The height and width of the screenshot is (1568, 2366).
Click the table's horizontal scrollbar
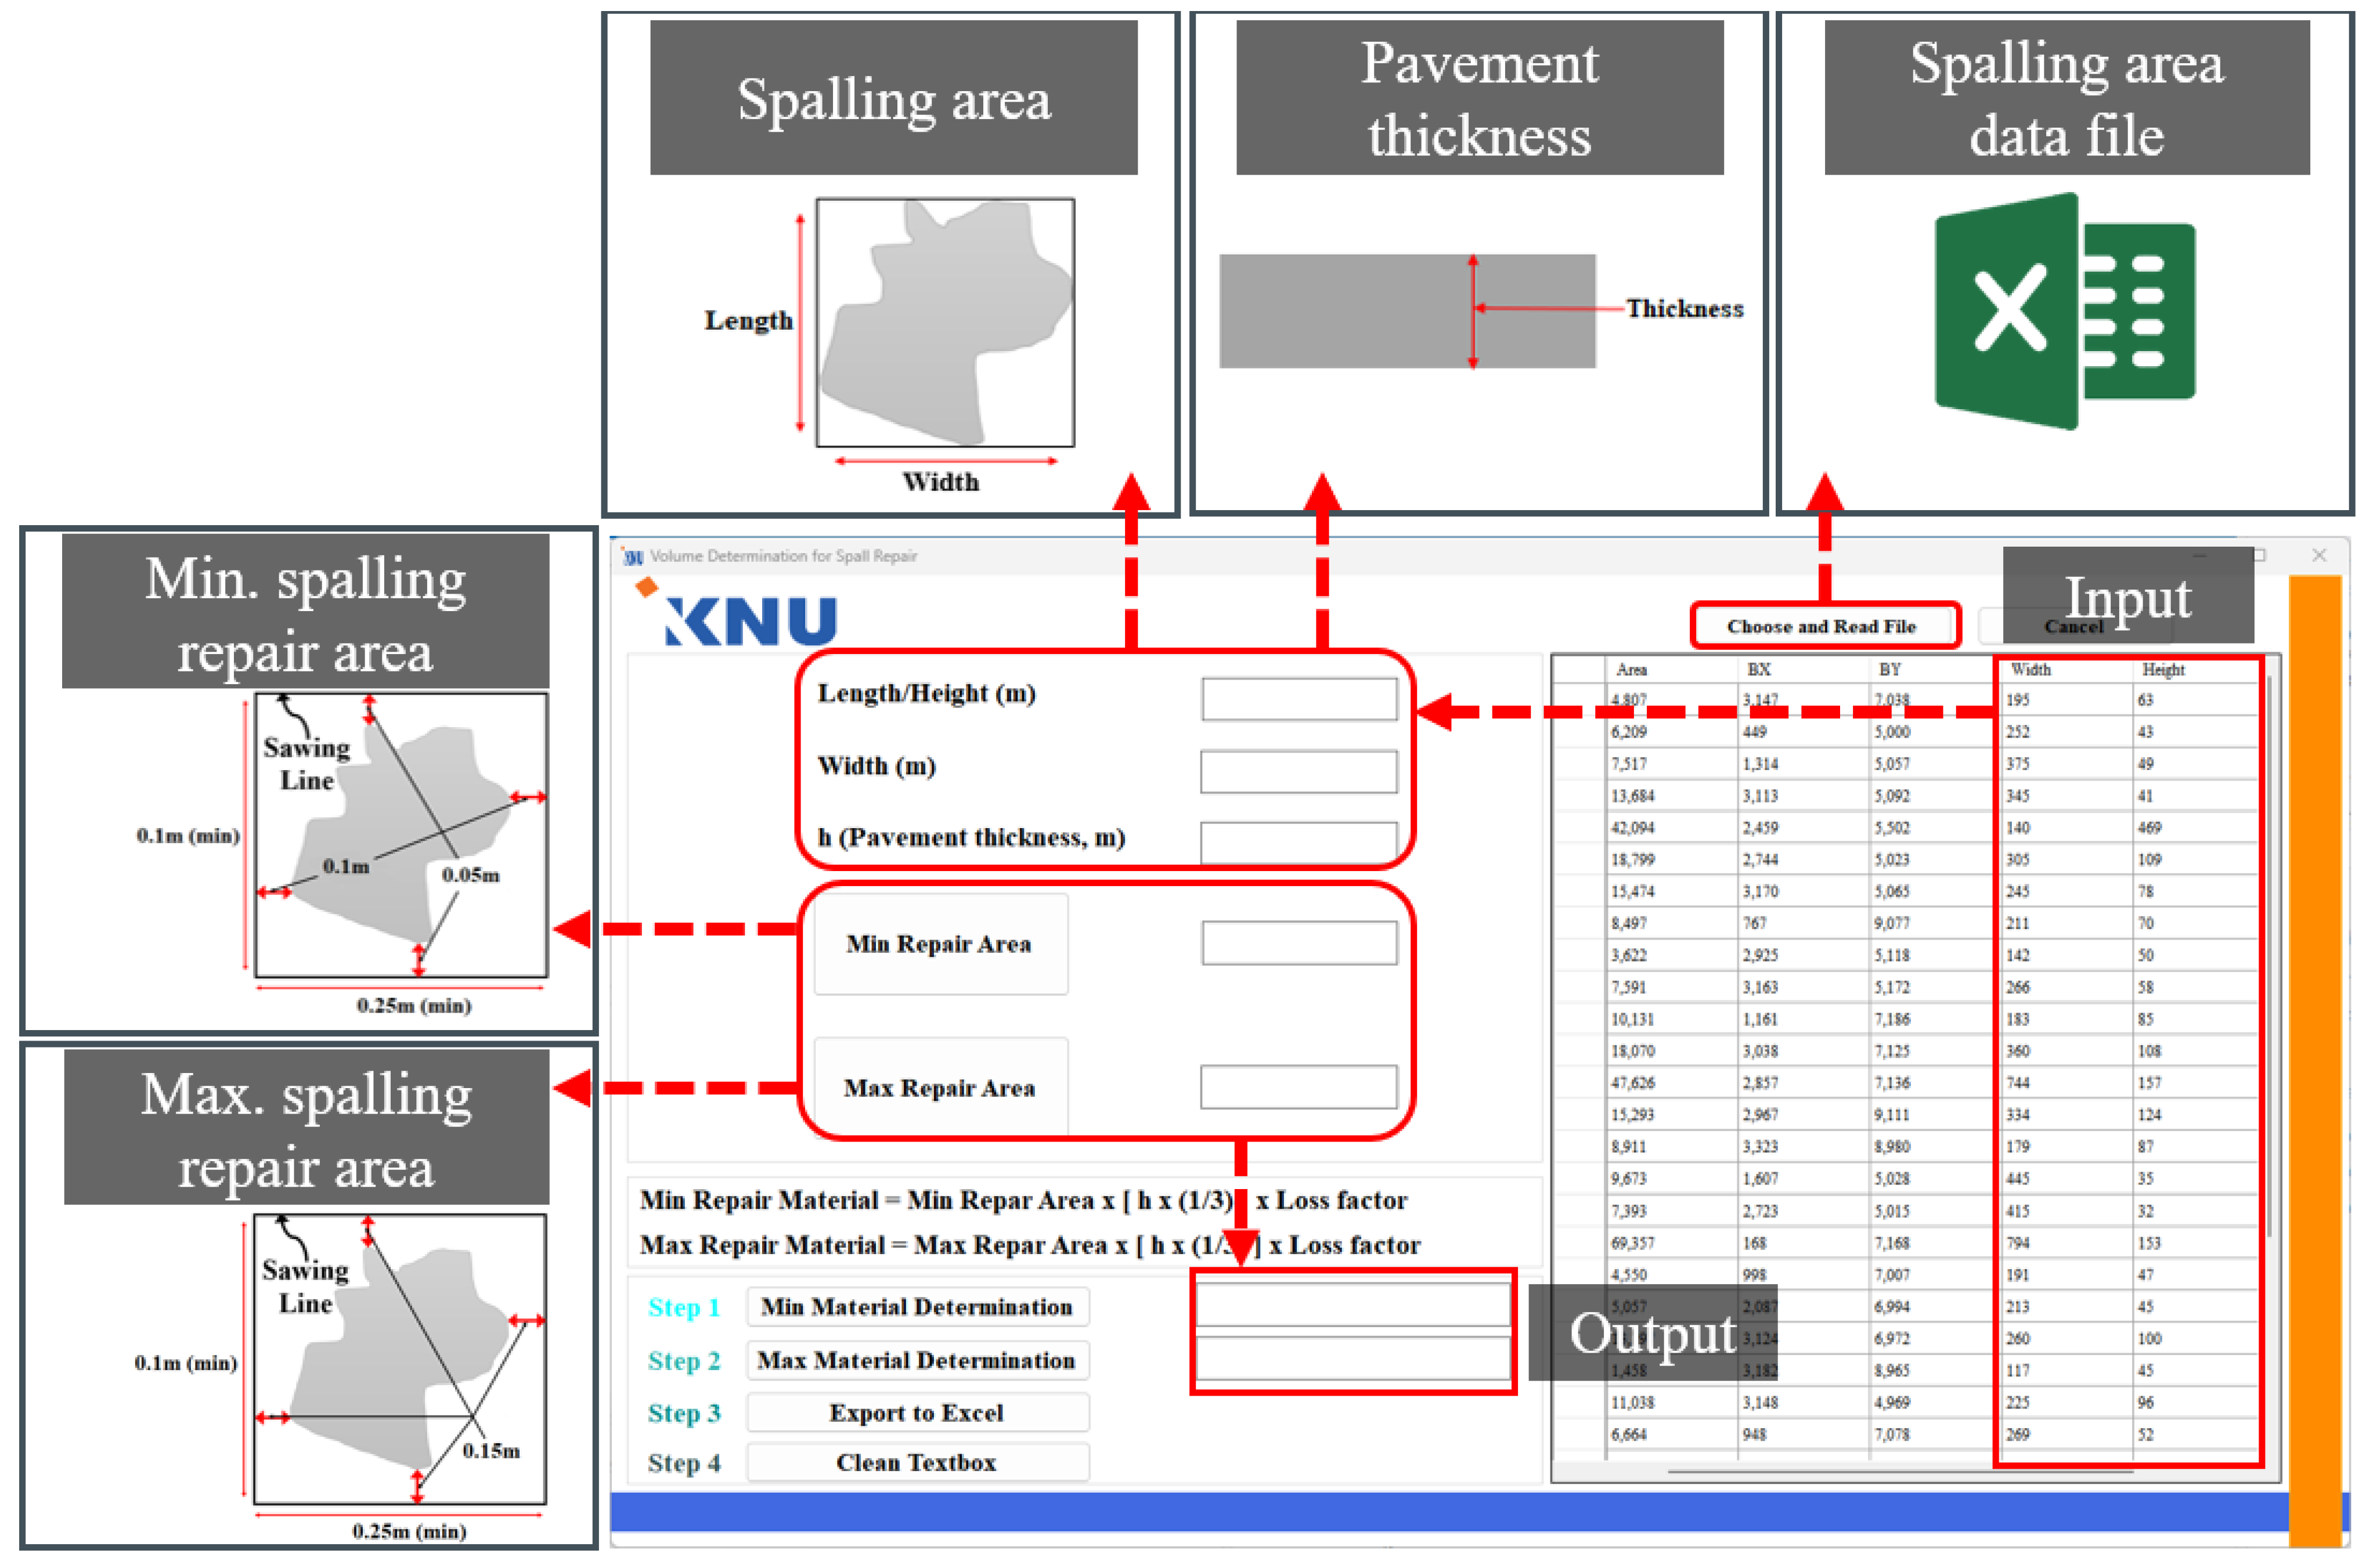(1900, 1472)
